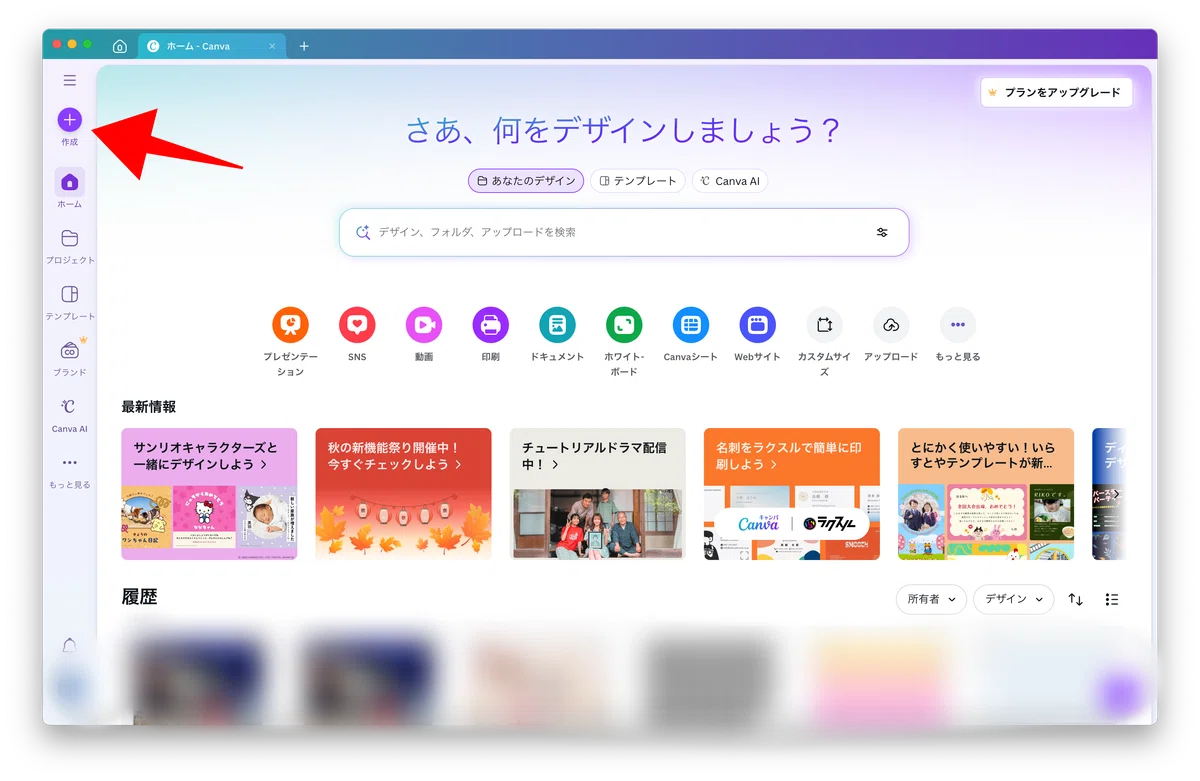Open the 秋の新機能祭り banner
This screenshot has height=781, width=1200.
point(403,494)
